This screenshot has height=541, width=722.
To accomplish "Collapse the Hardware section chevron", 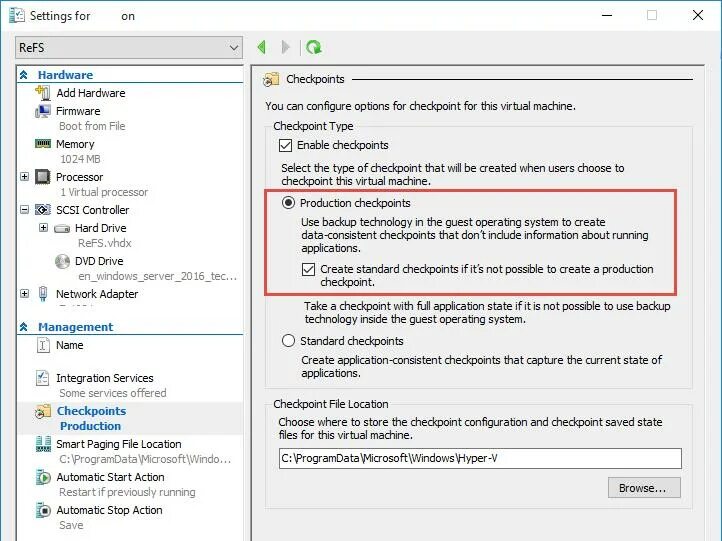I will point(24,75).
